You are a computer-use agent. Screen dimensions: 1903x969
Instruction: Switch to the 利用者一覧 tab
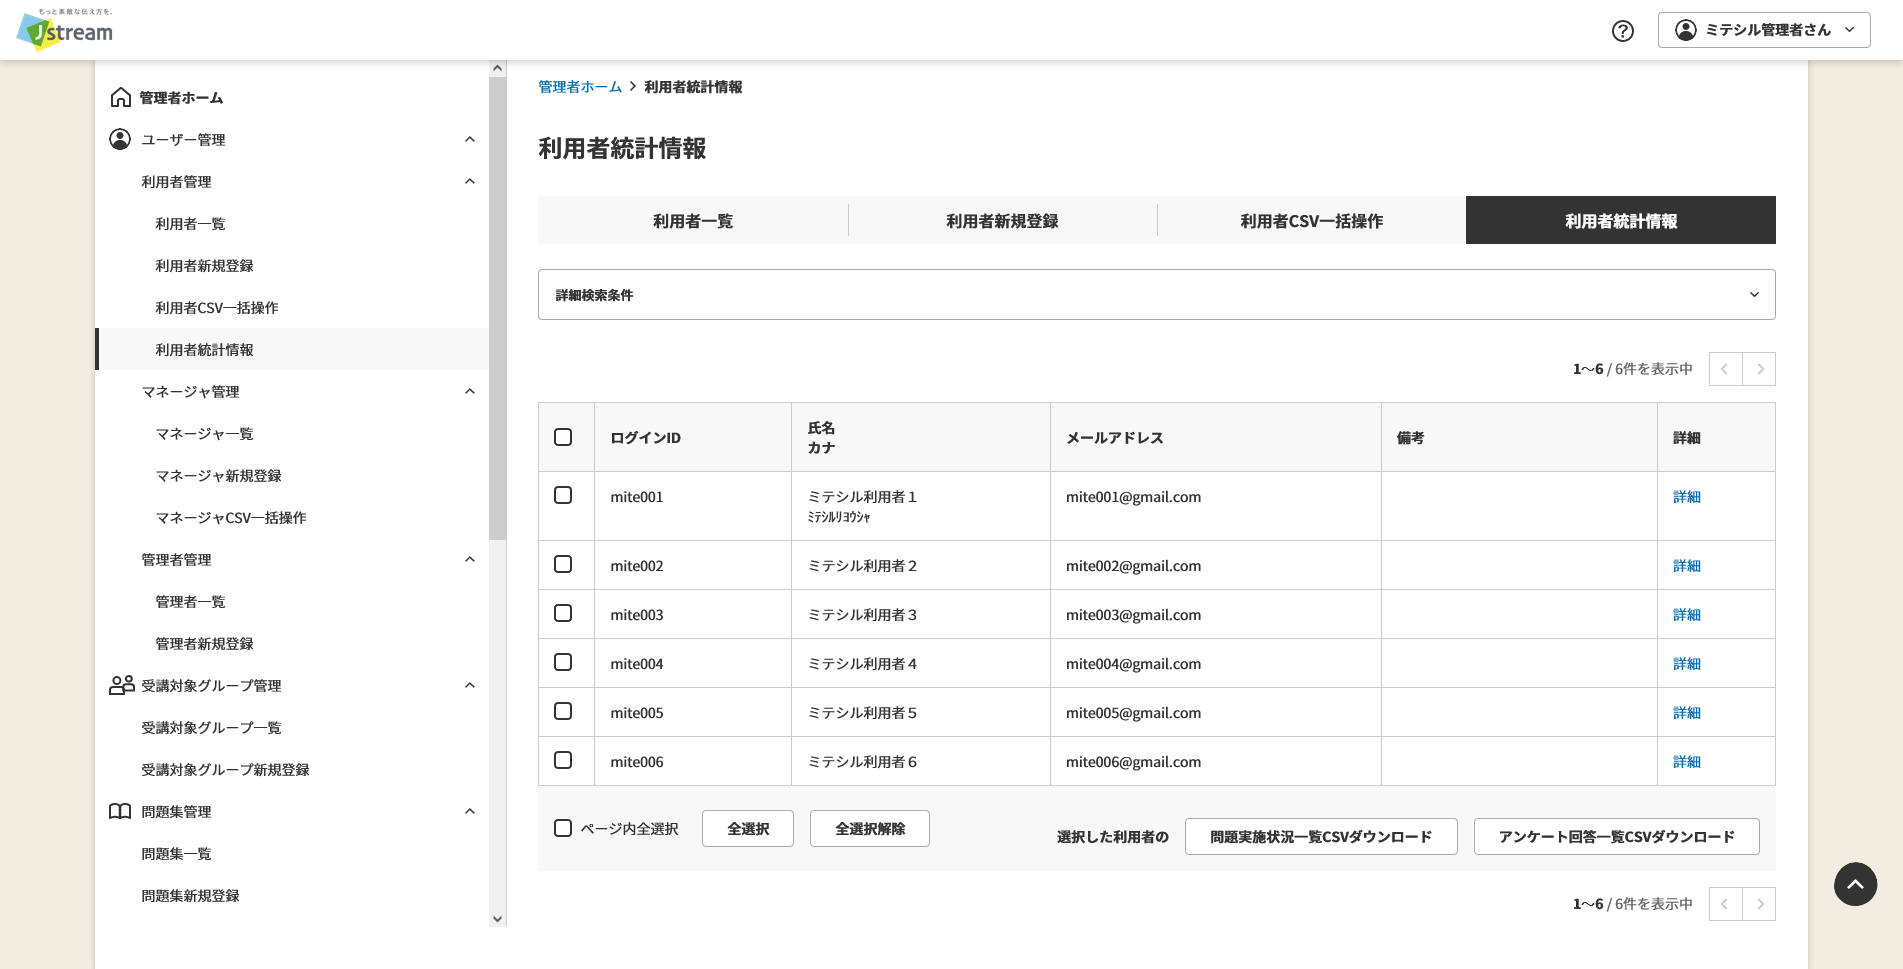[693, 220]
